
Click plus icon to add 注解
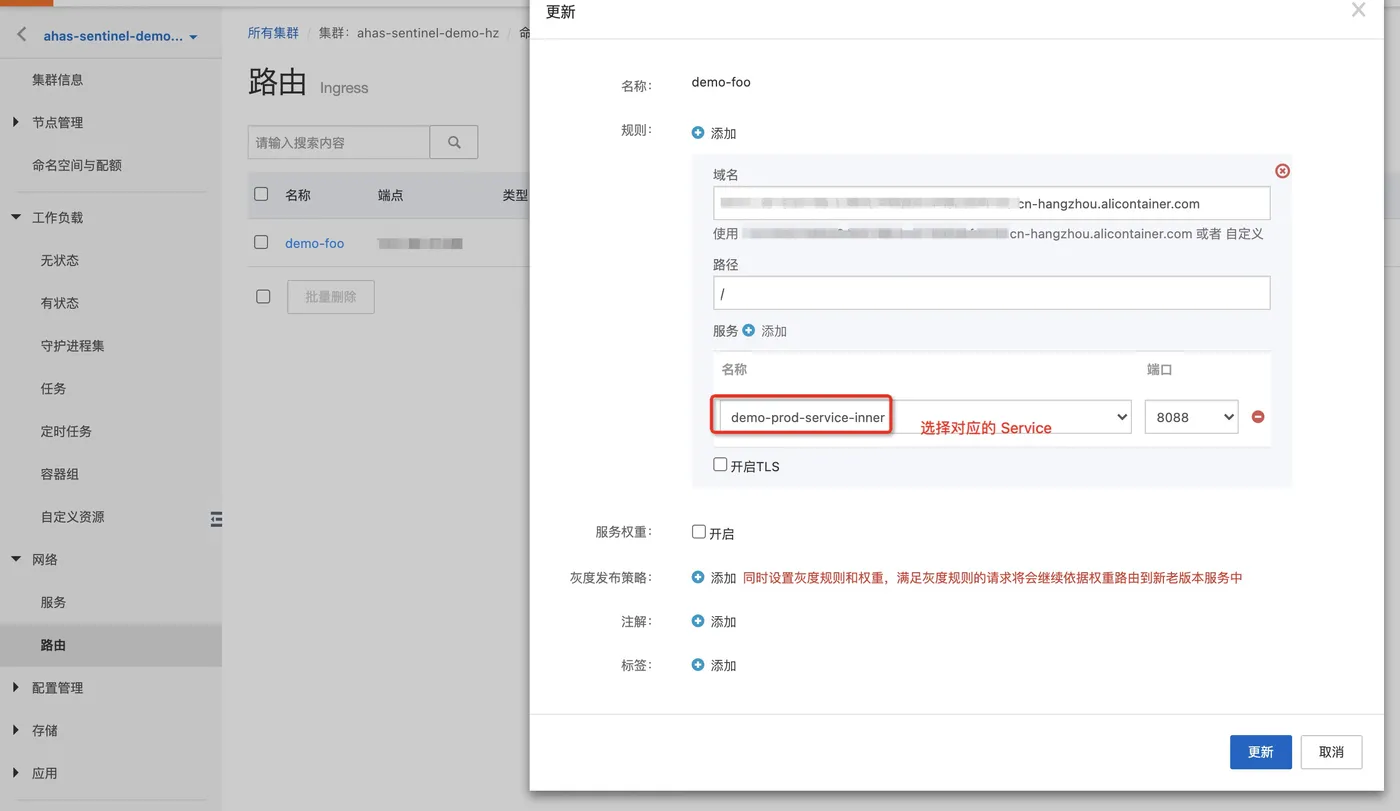coord(698,621)
